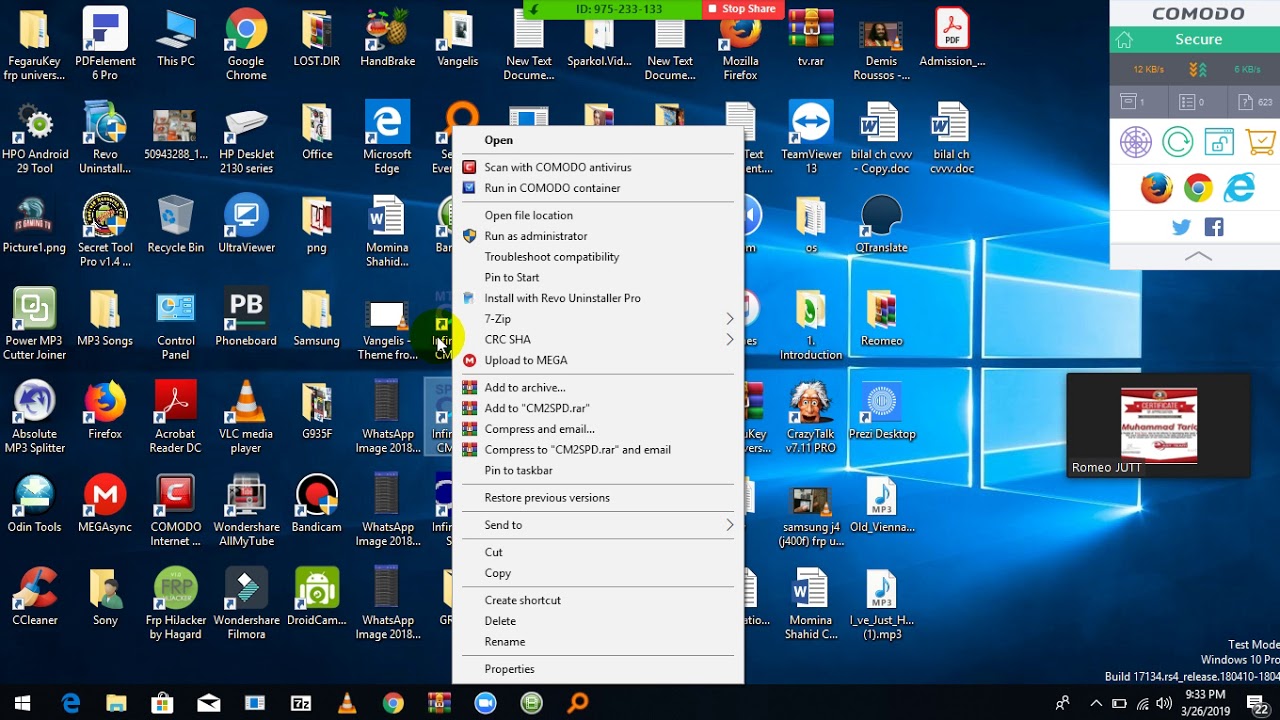
Task: Select the Odin Tools desktop icon
Action: tap(35, 503)
